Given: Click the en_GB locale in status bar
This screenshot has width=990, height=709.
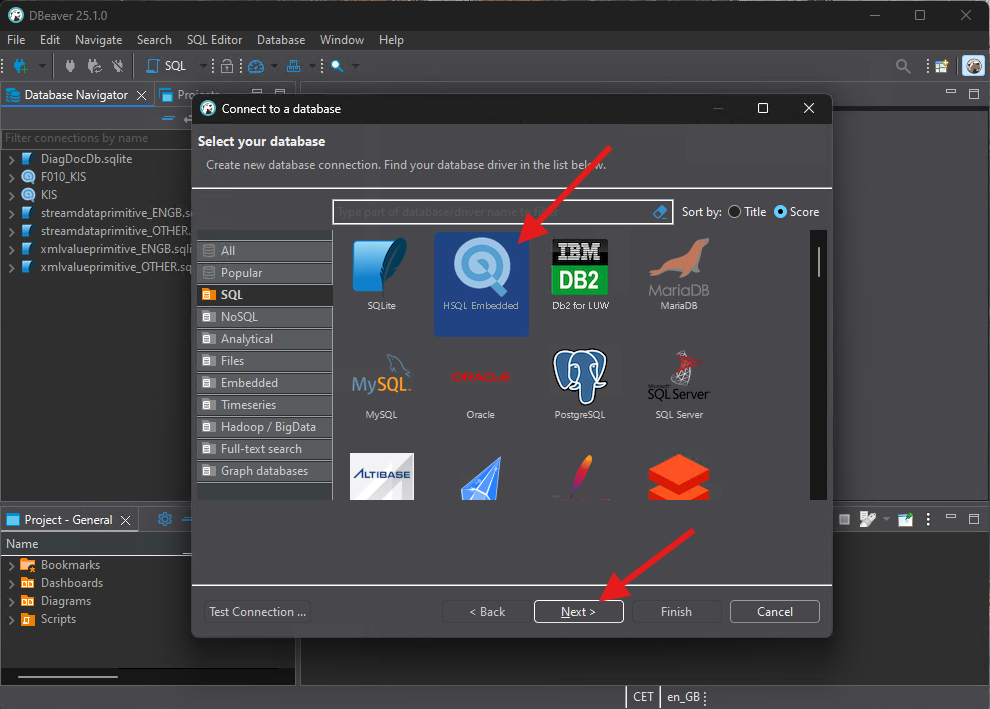Looking at the screenshot, I should pyautogui.click(x=683, y=697).
